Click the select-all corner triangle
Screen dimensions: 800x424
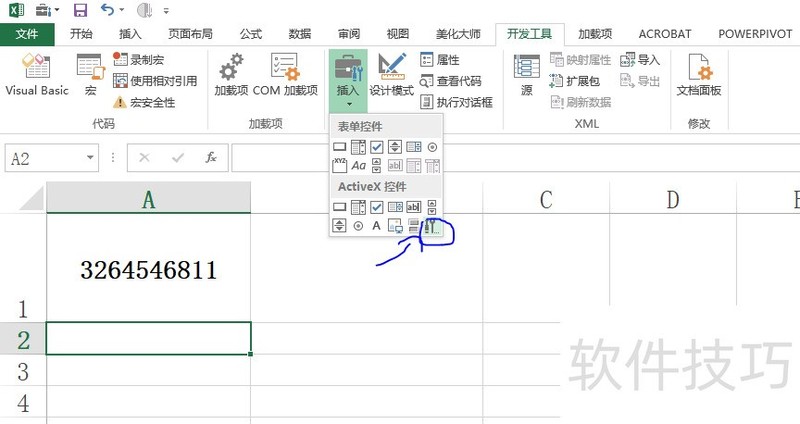coord(31,198)
